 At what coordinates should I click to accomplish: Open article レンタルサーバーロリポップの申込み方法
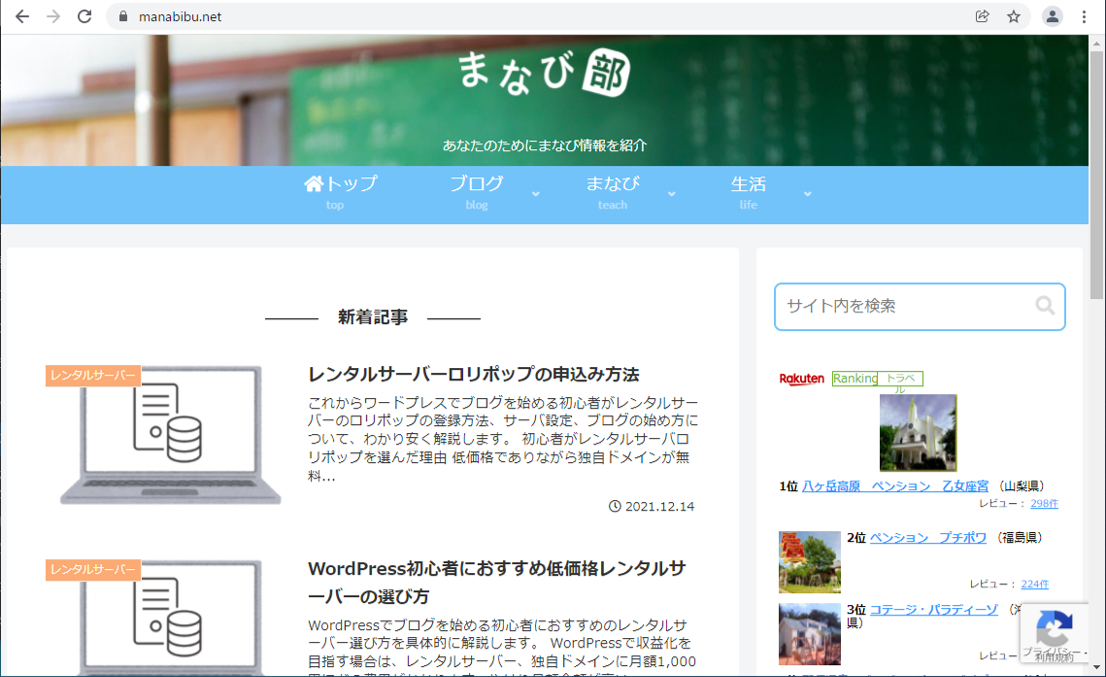[473, 374]
